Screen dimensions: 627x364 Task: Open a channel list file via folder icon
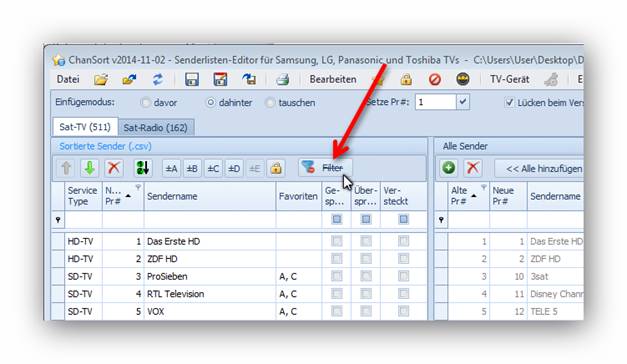(101, 80)
